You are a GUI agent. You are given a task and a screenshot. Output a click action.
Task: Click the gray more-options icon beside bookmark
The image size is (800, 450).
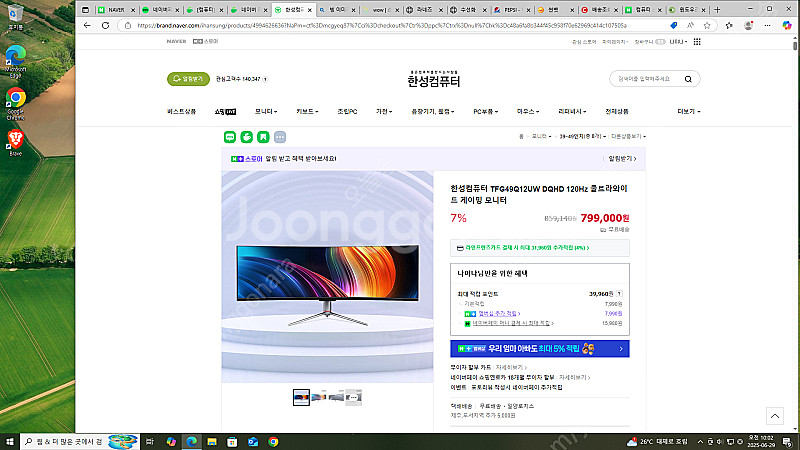(280, 137)
